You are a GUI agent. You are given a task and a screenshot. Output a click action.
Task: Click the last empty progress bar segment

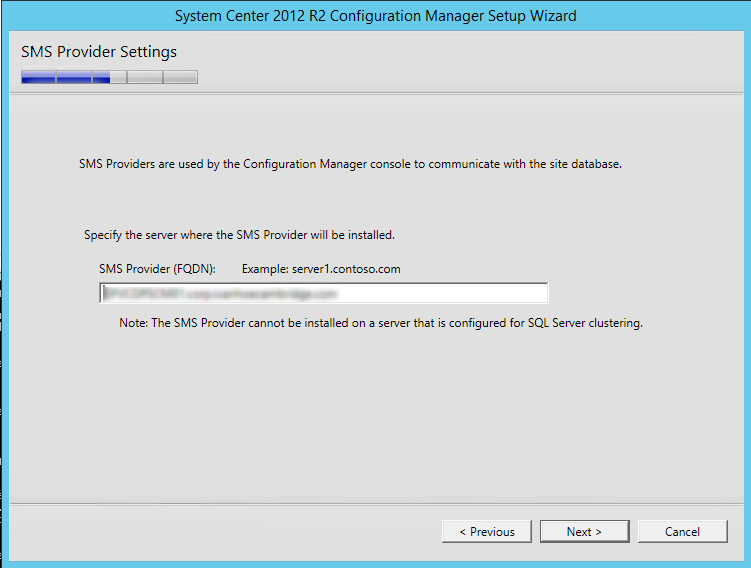coord(180,77)
